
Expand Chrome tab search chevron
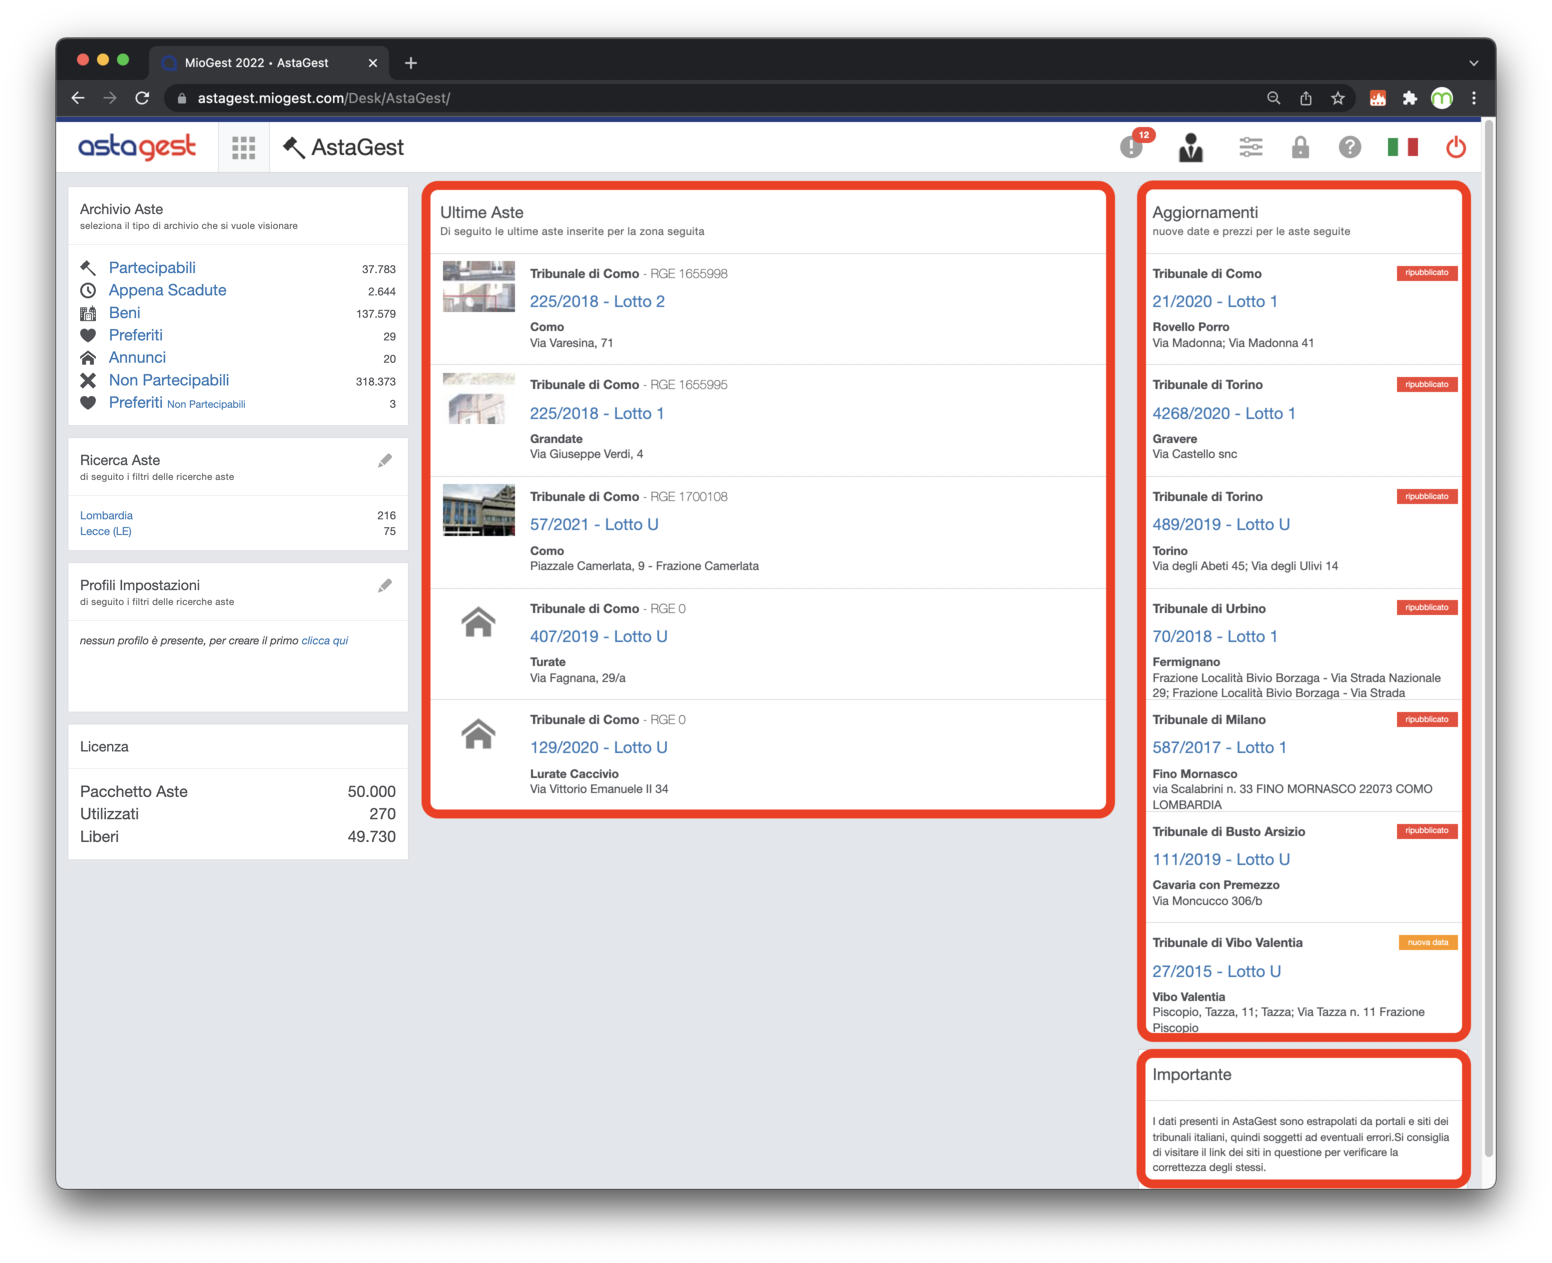pyautogui.click(x=1473, y=63)
